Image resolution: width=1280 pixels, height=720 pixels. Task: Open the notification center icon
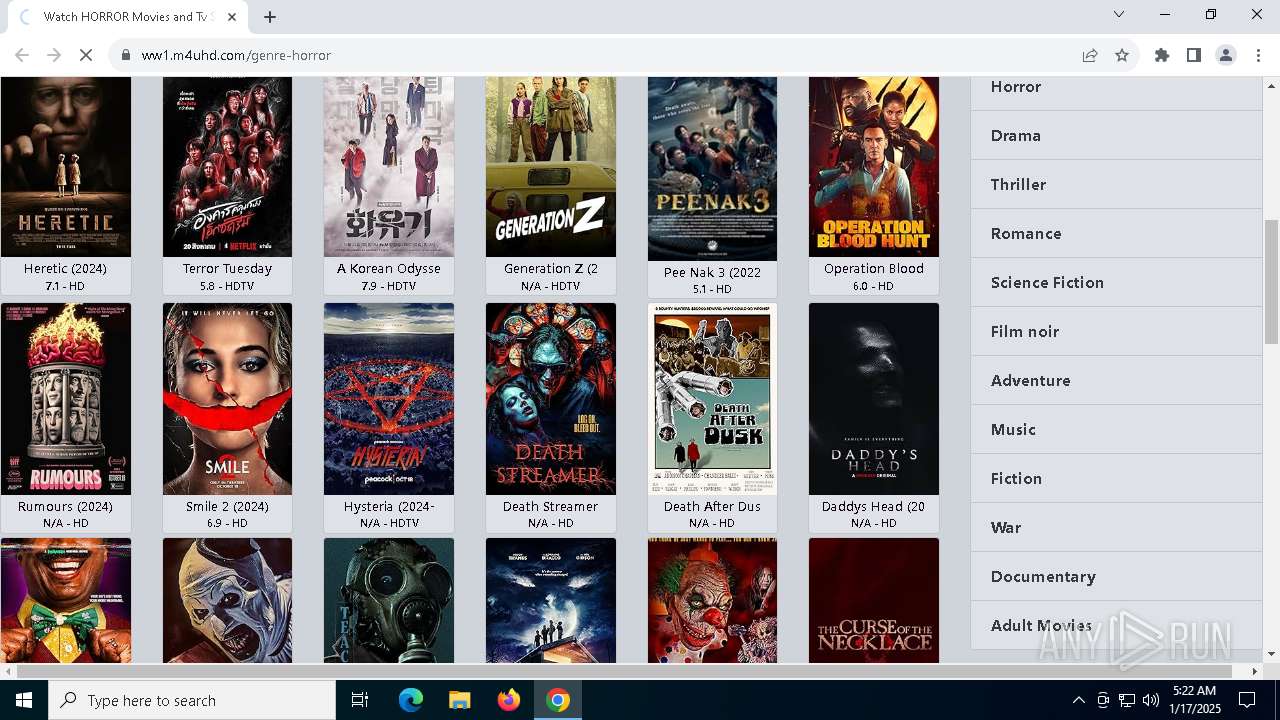click(x=1247, y=700)
